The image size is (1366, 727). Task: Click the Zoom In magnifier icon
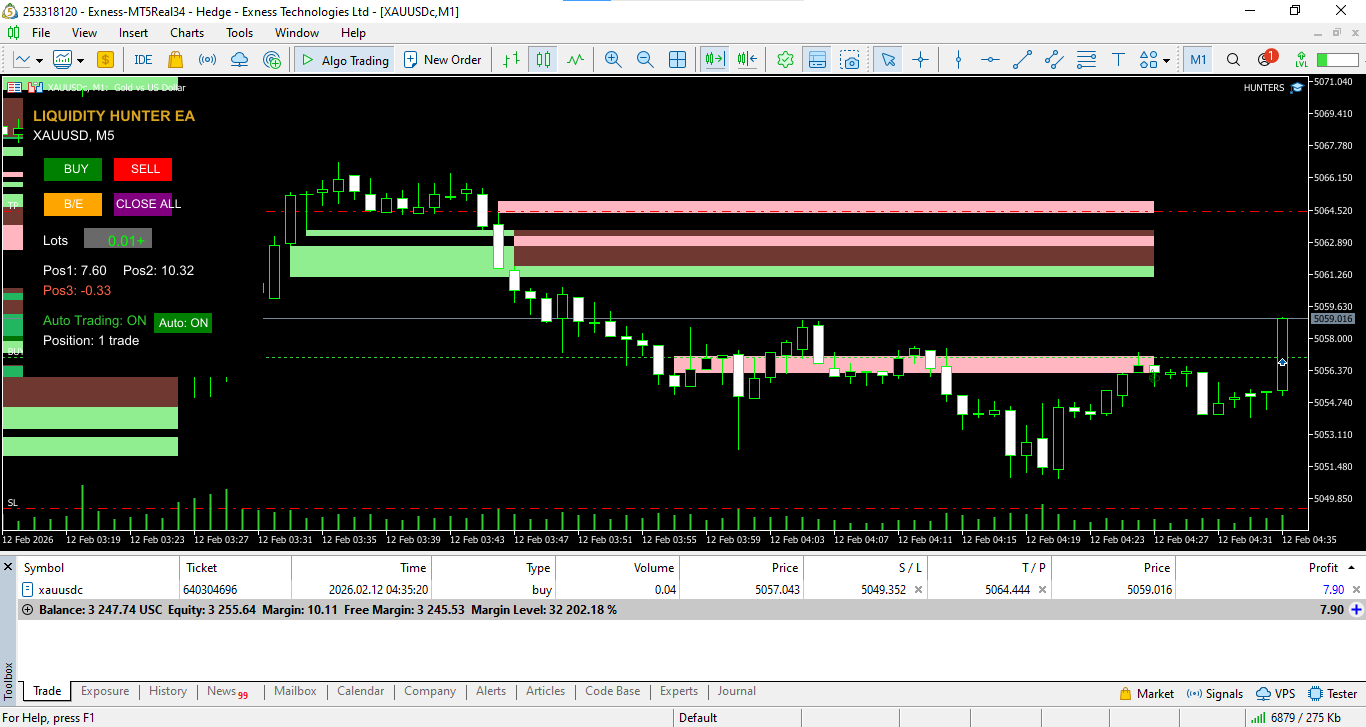pos(612,60)
